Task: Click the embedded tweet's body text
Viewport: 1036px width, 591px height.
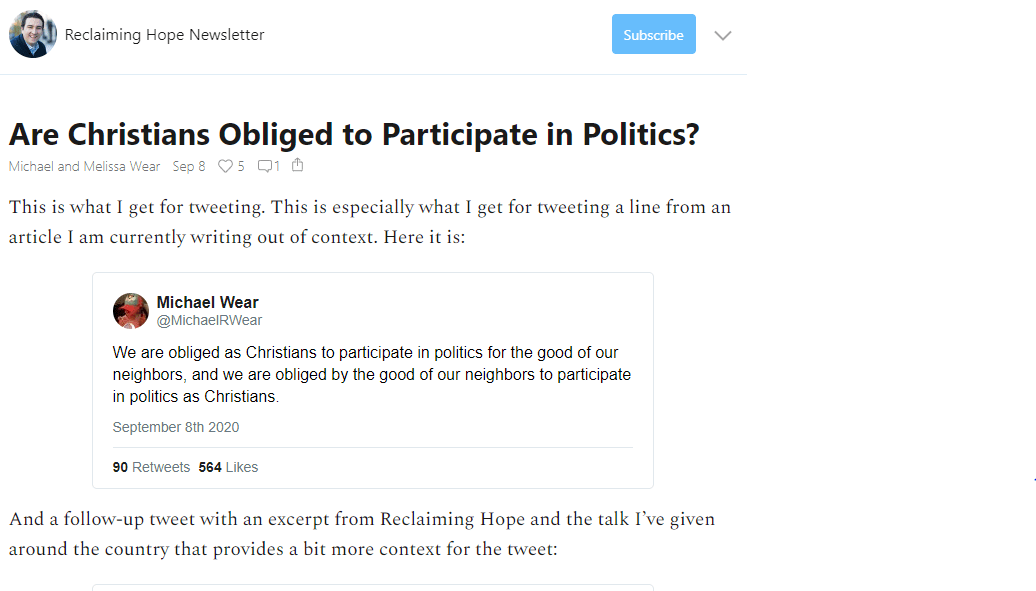Action: [371, 374]
